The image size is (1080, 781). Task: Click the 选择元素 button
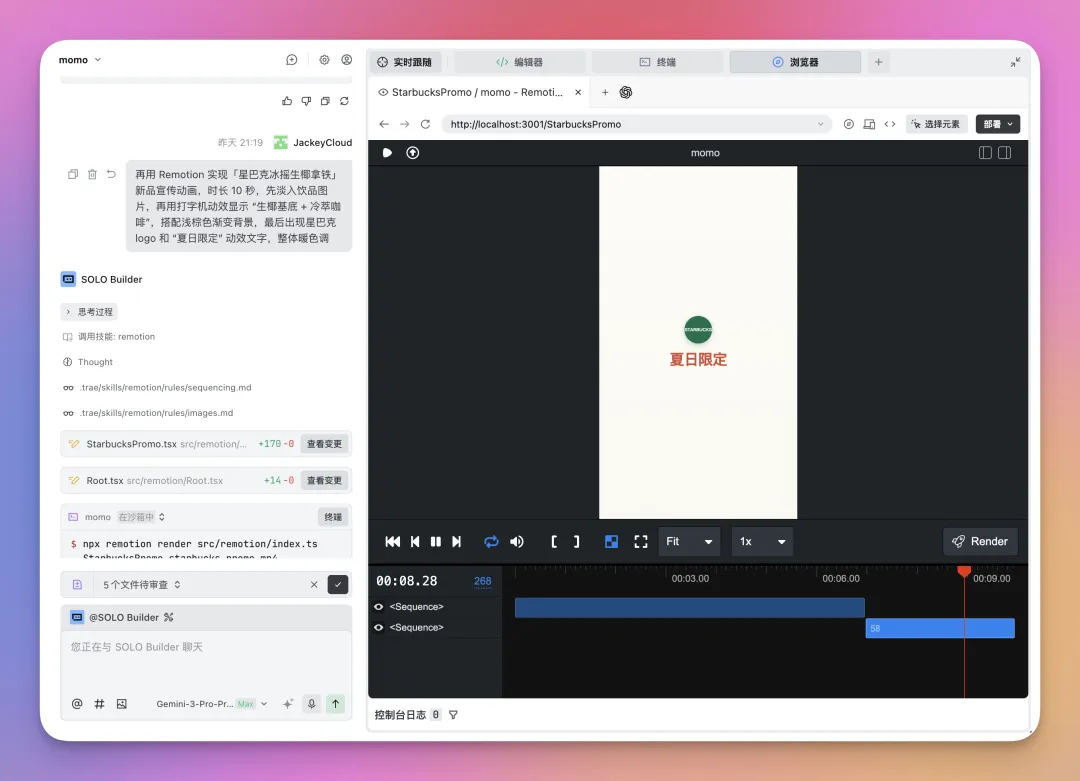click(x=936, y=124)
